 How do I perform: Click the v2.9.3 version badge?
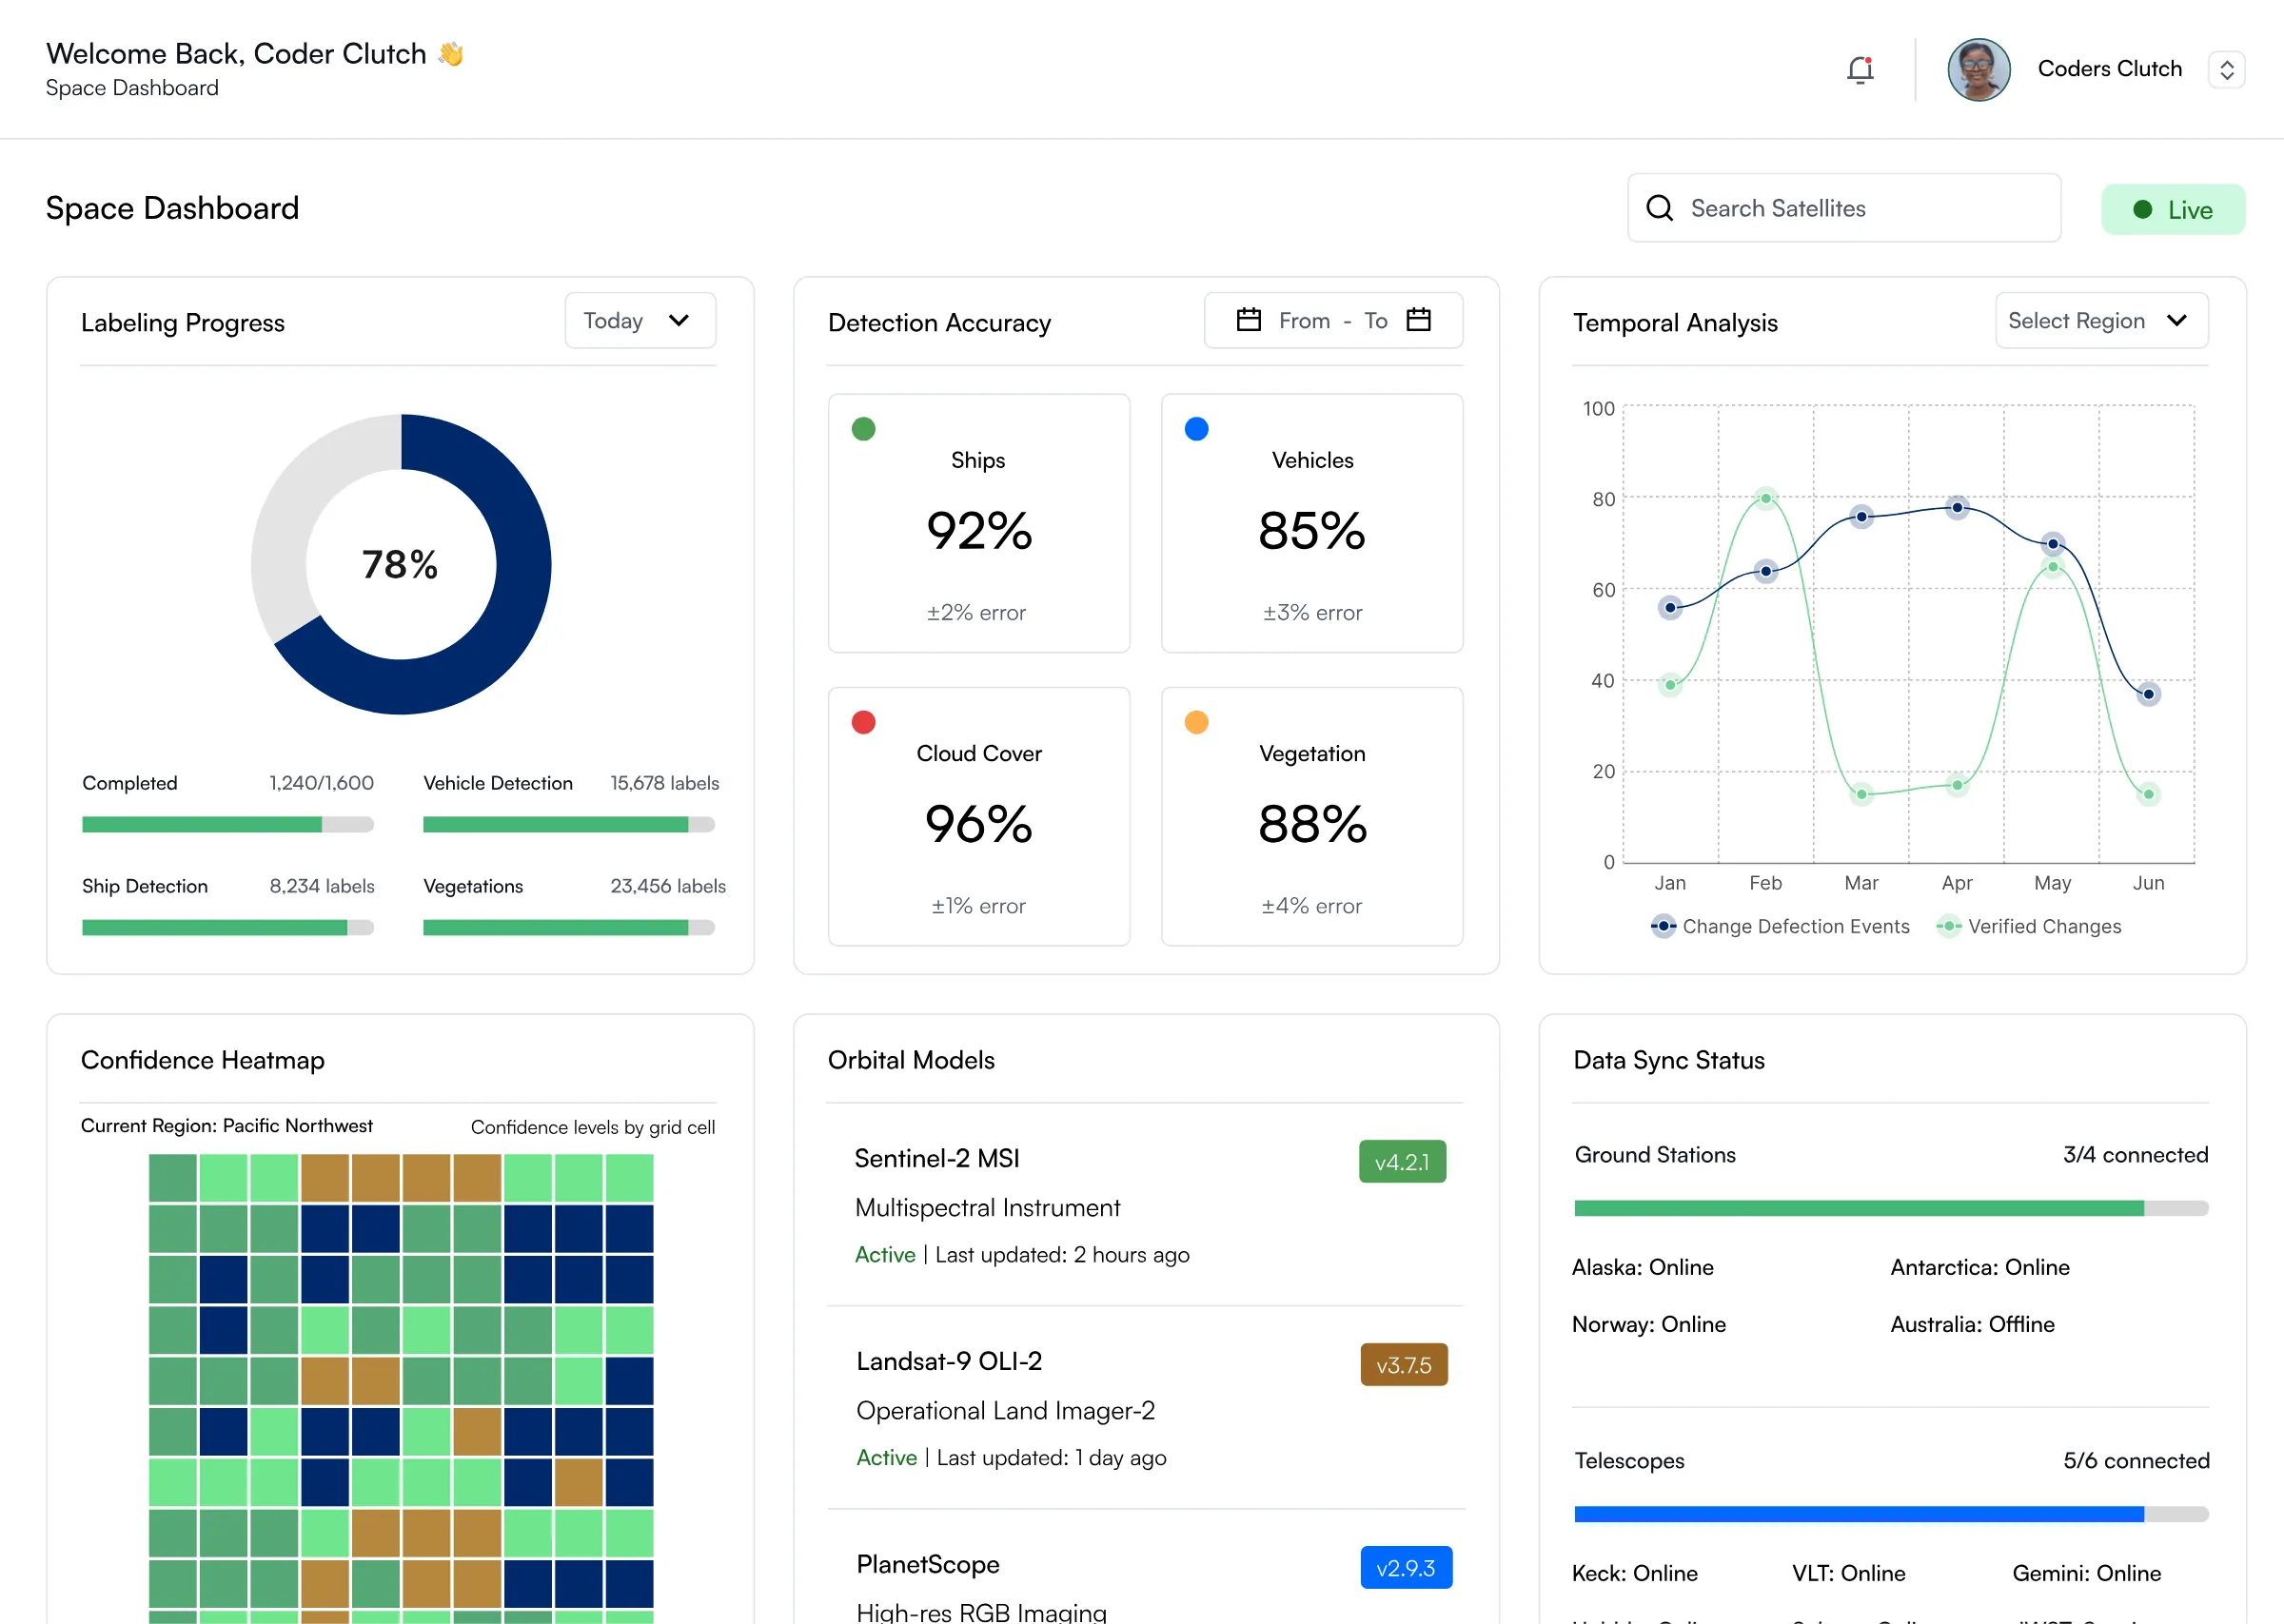point(1405,1568)
